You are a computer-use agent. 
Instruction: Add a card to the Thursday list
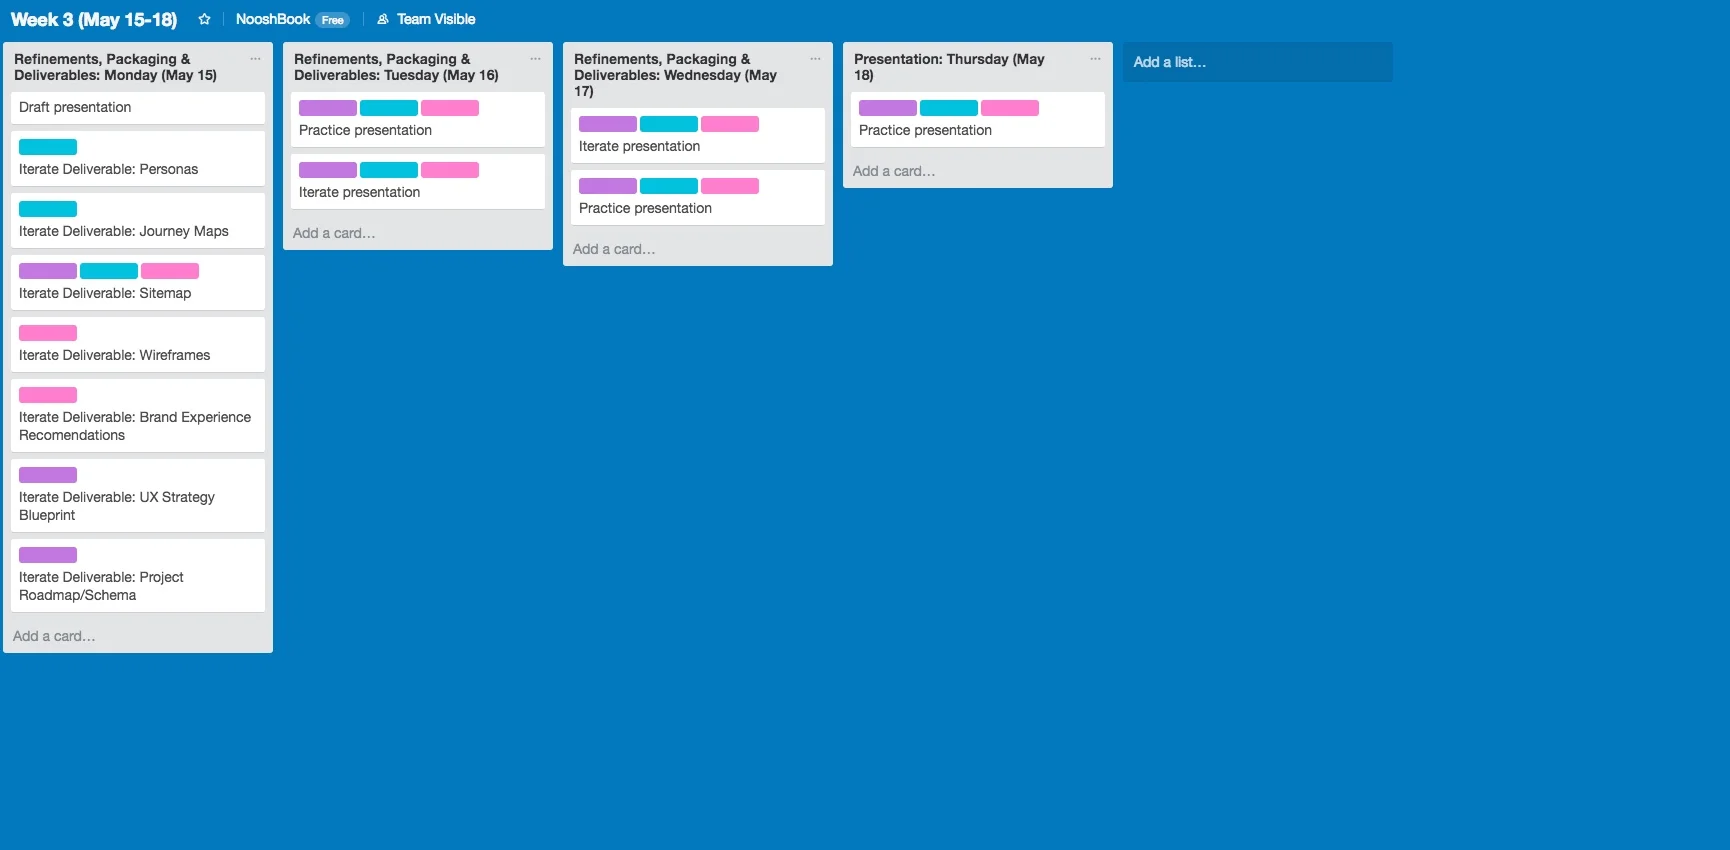pos(895,171)
